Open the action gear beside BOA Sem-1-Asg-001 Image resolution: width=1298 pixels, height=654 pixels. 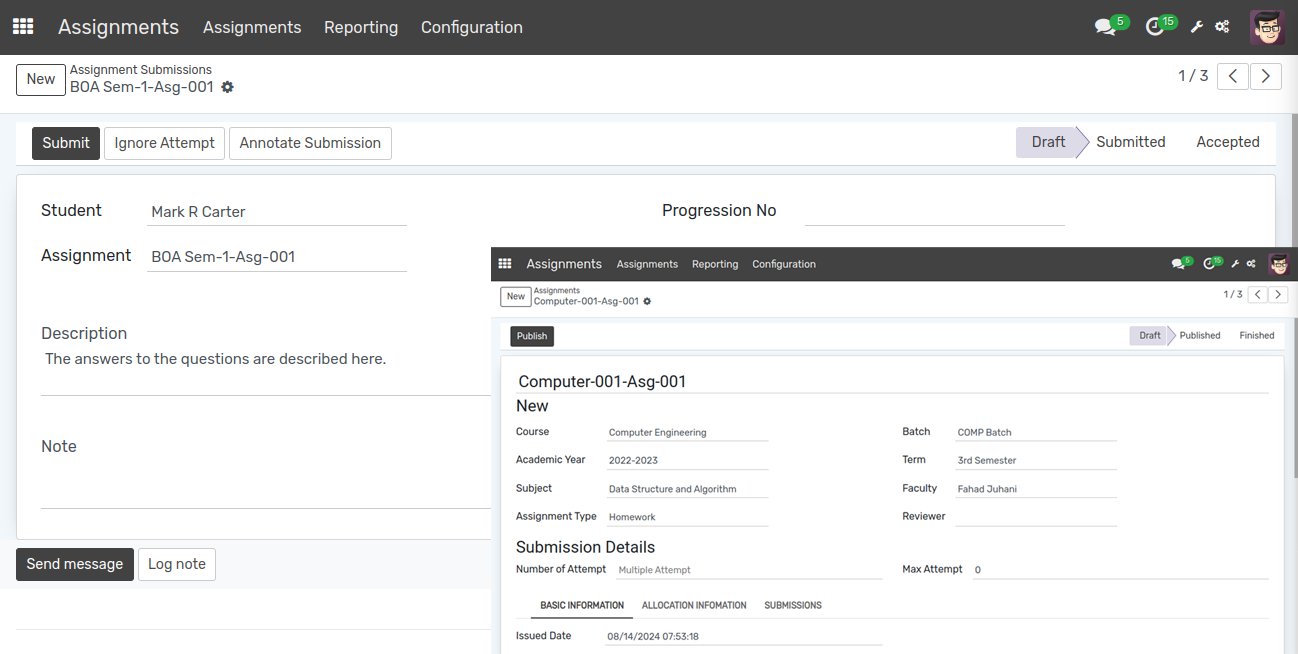(227, 87)
